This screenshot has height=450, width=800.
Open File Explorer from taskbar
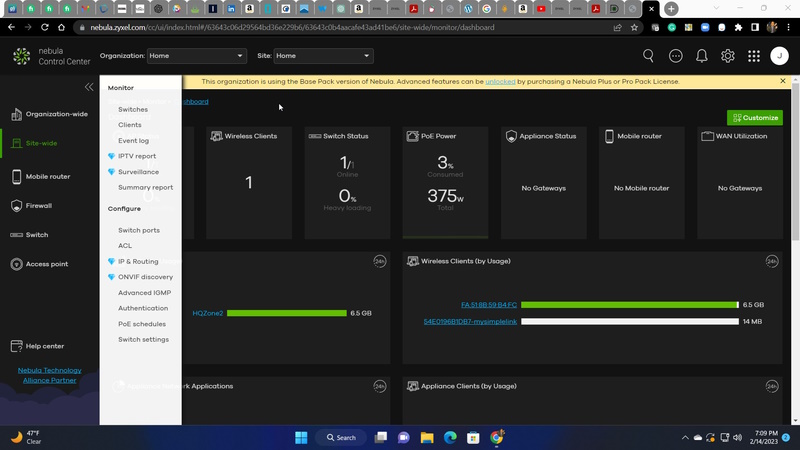(x=427, y=438)
